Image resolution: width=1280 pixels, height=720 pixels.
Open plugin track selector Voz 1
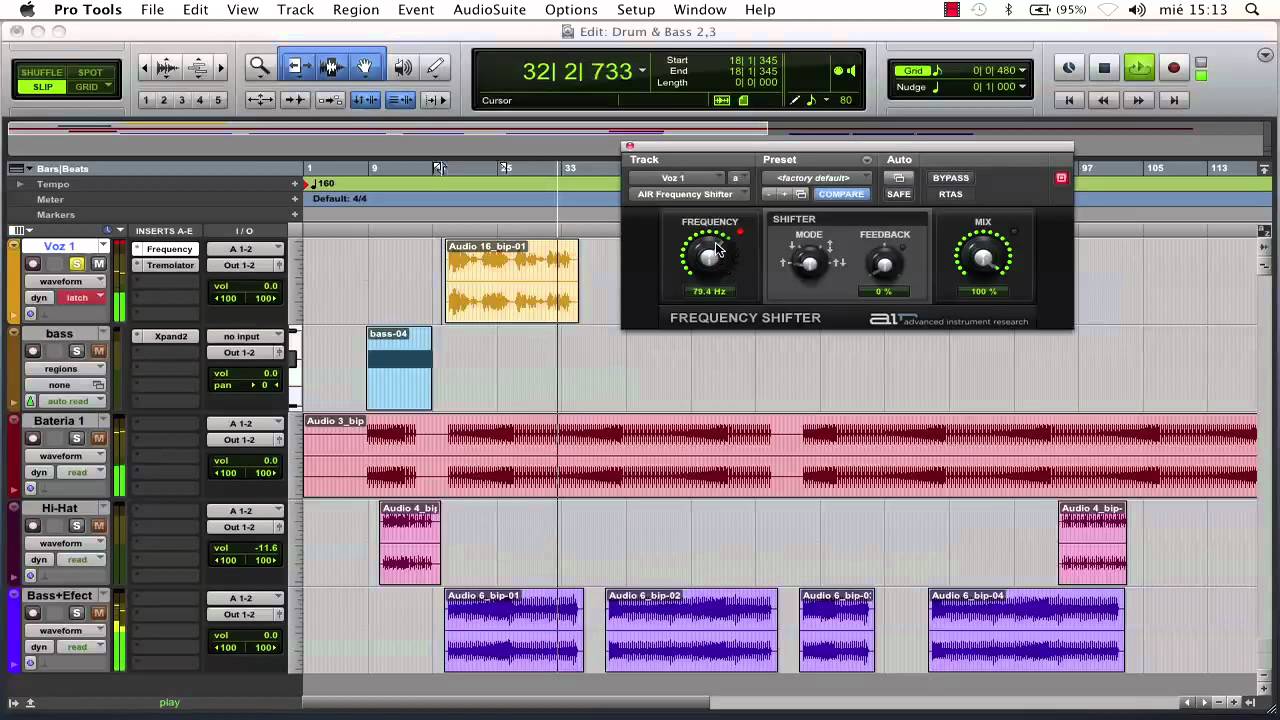tap(675, 178)
